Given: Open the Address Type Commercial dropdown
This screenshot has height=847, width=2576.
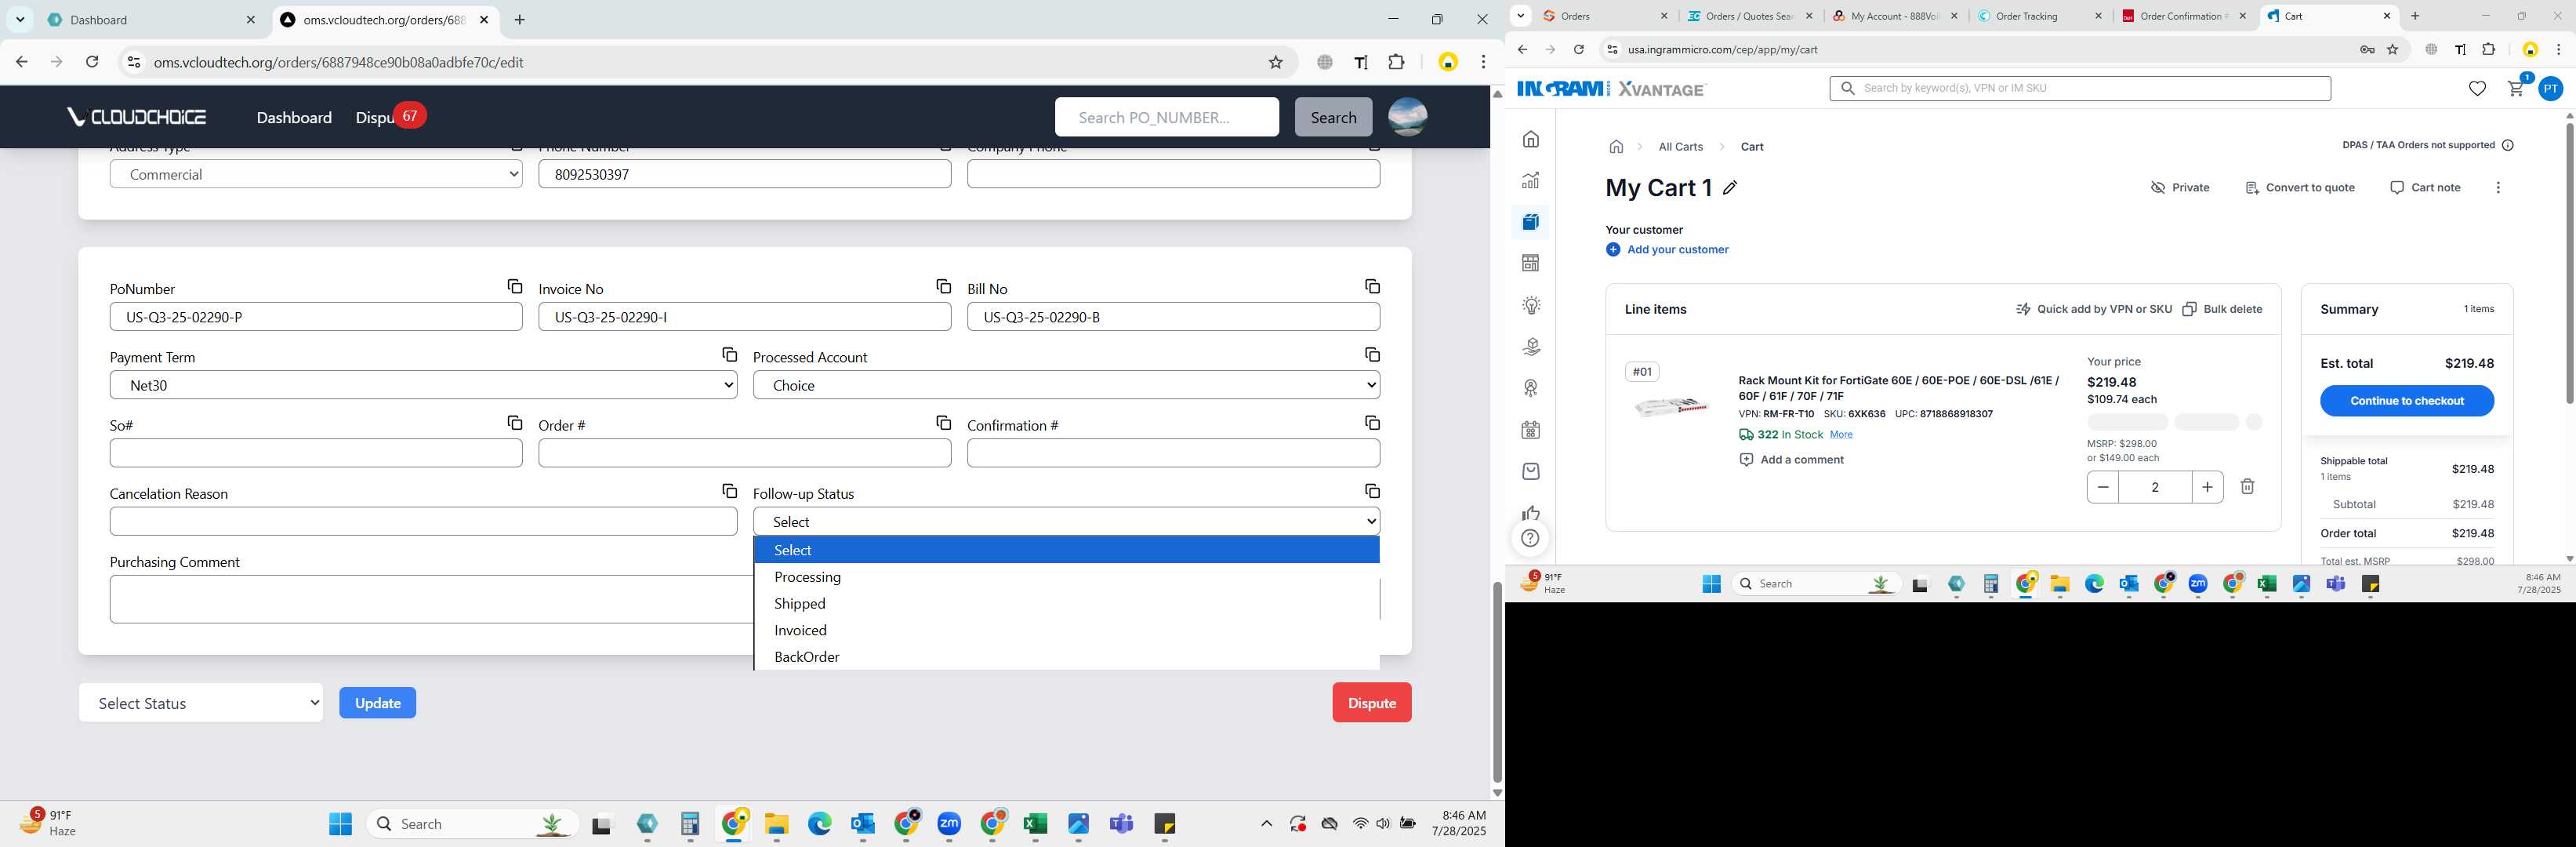Looking at the screenshot, I should pos(316,174).
